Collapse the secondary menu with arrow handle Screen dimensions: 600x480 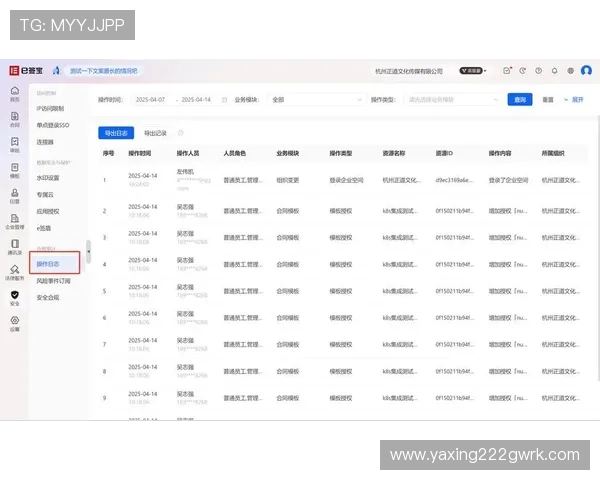[x=88, y=251]
